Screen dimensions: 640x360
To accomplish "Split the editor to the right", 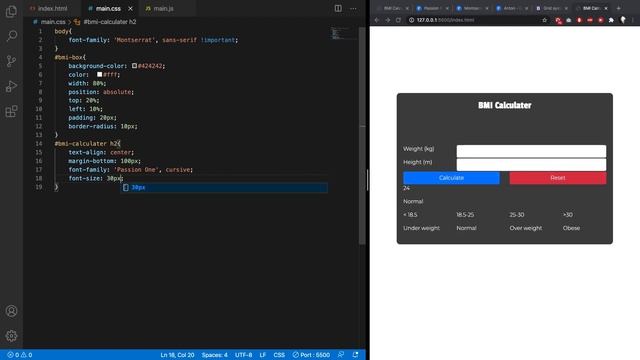I will (338, 8).
